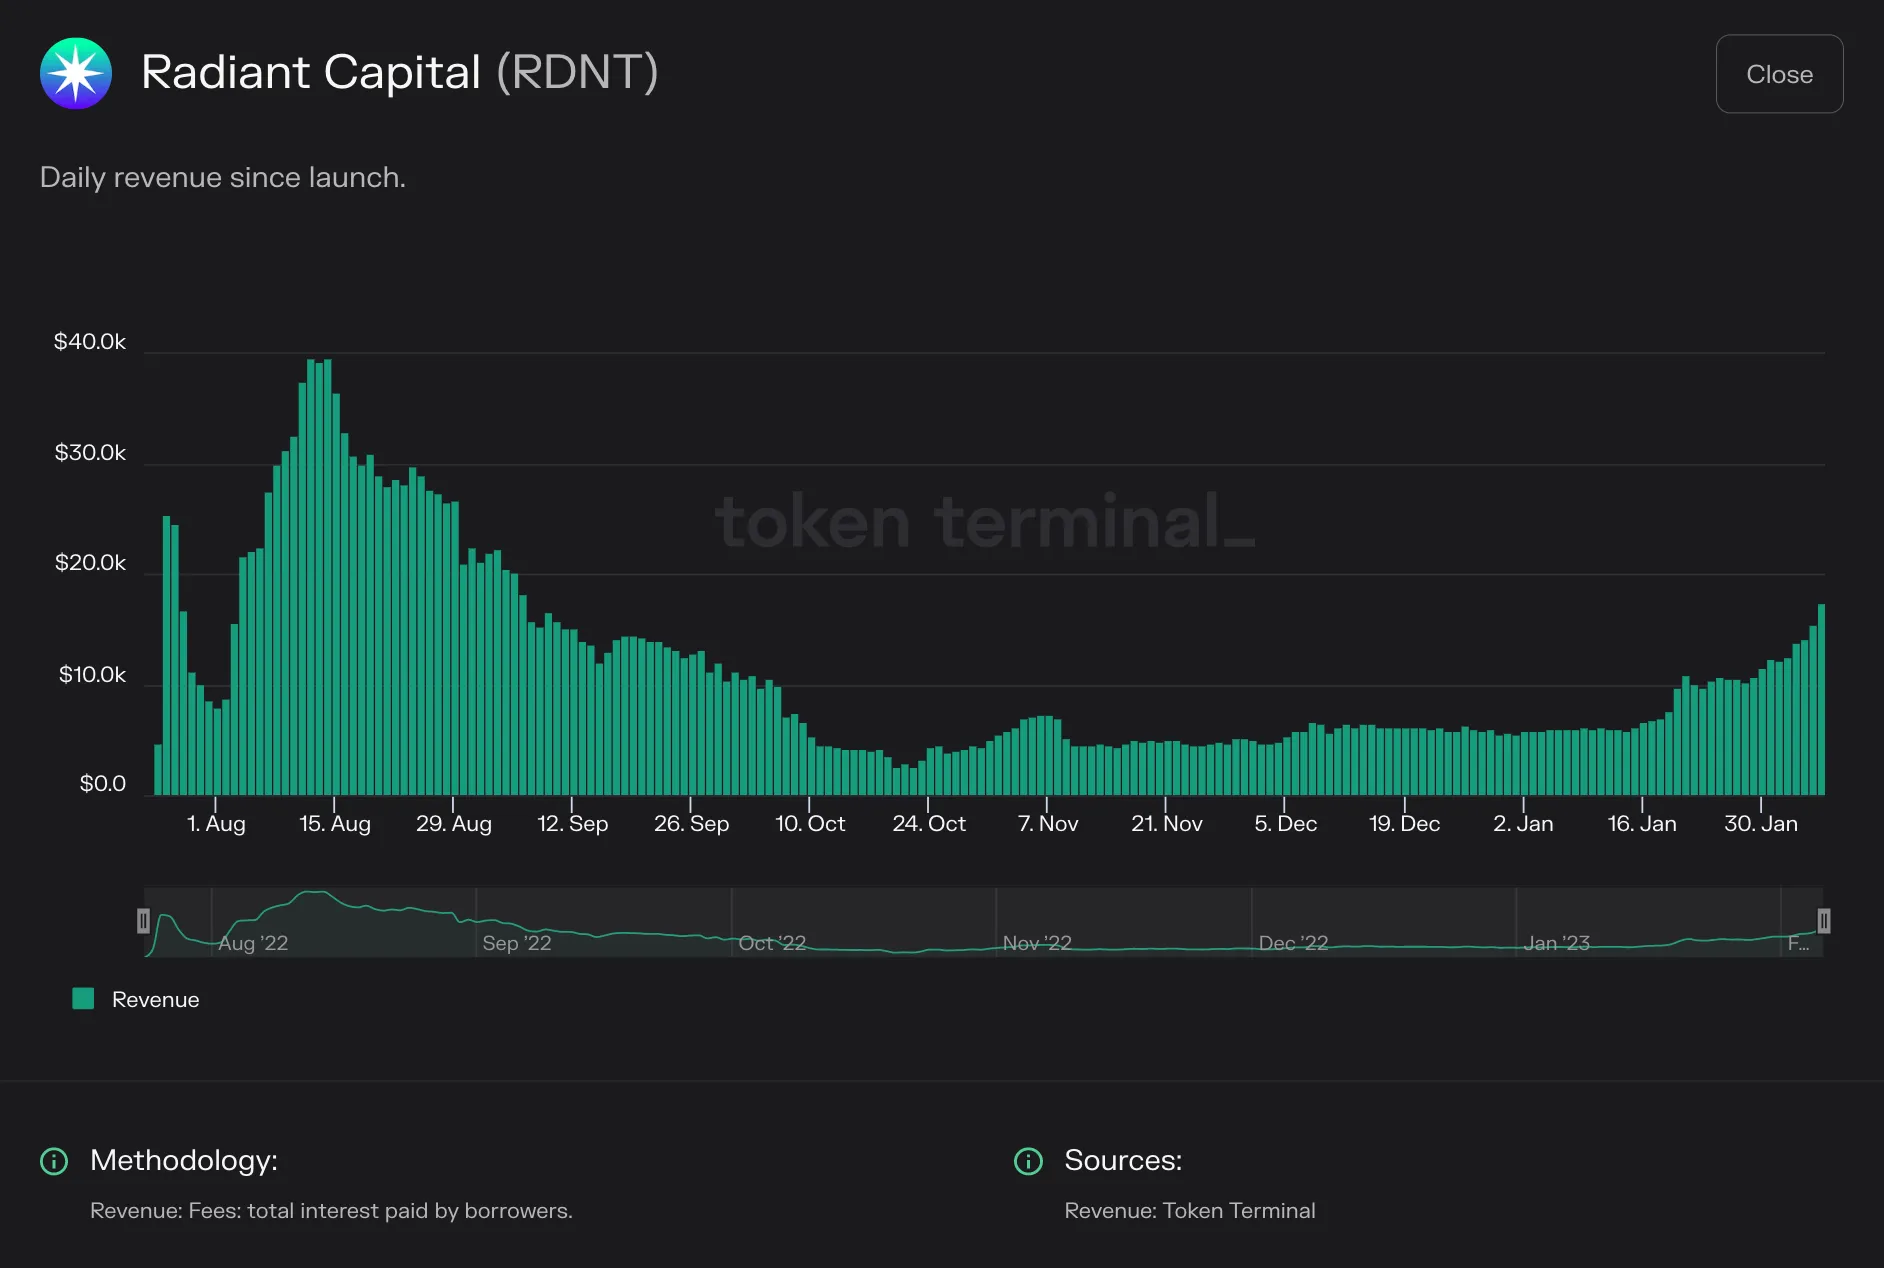Image resolution: width=1884 pixels, height=1268 pixels.
Task: Click the 19. Dec x-axis label
Action: tap(1405, 823)
